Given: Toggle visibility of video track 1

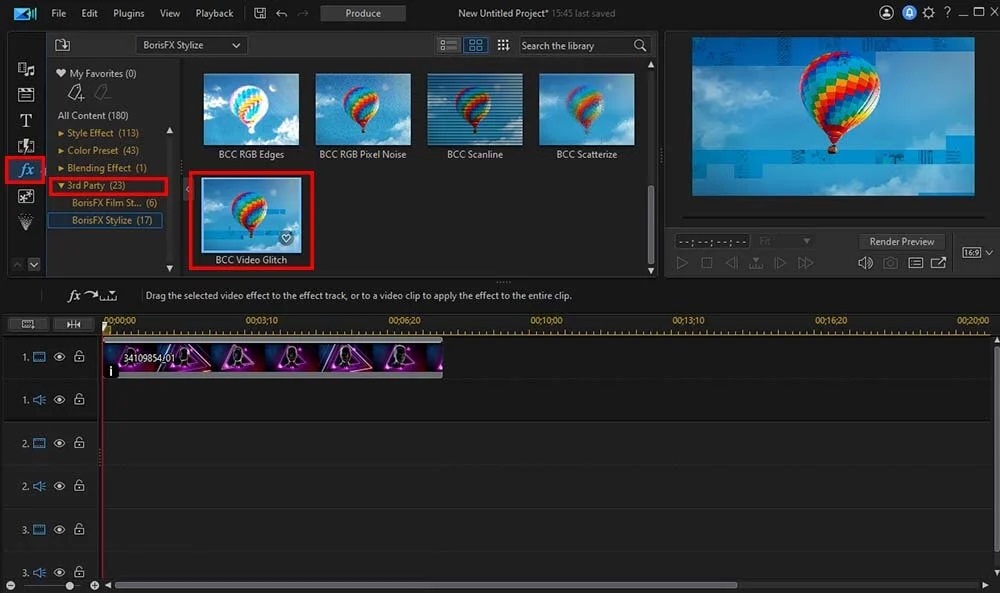Looking at the screenshot, I should tap(59, 357).
